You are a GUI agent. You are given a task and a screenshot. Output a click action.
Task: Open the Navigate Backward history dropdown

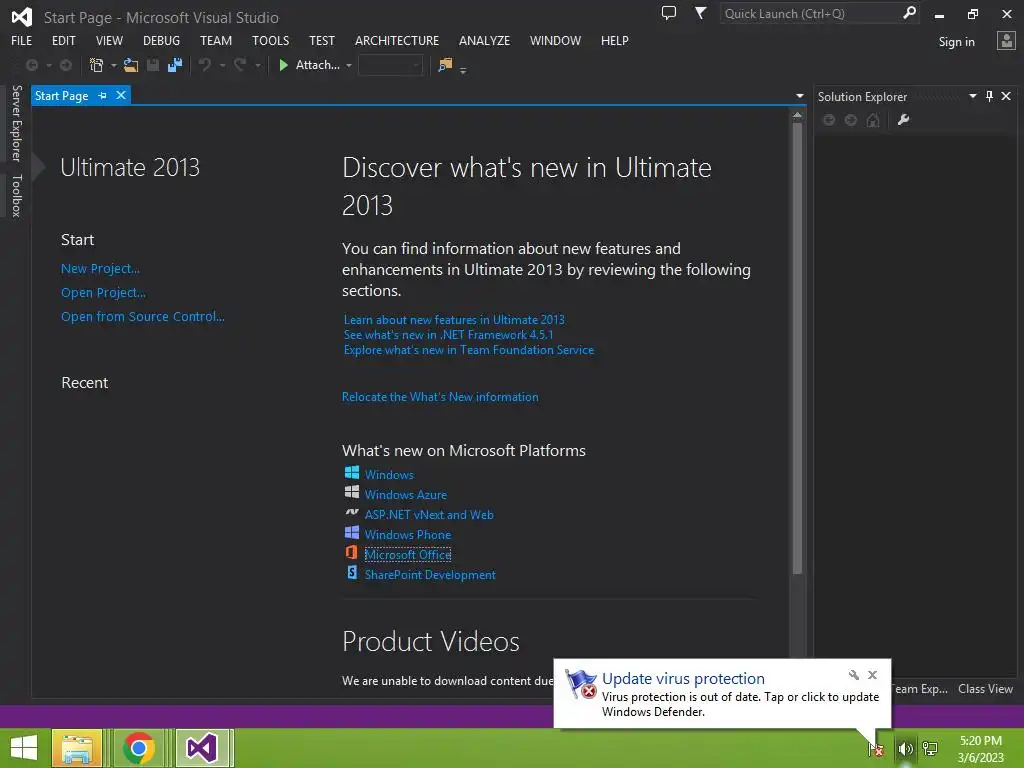pyautogui.click(x=48, y=65)
